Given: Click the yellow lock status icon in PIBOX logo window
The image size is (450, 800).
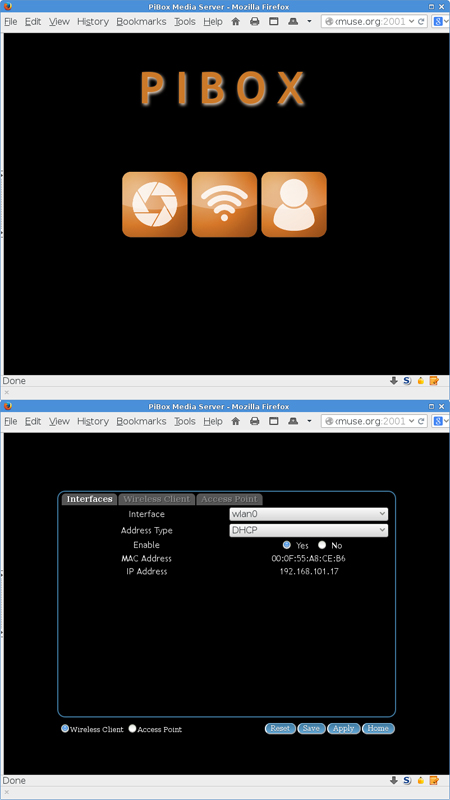Looking at the screenshot, I should click(421, 381).
